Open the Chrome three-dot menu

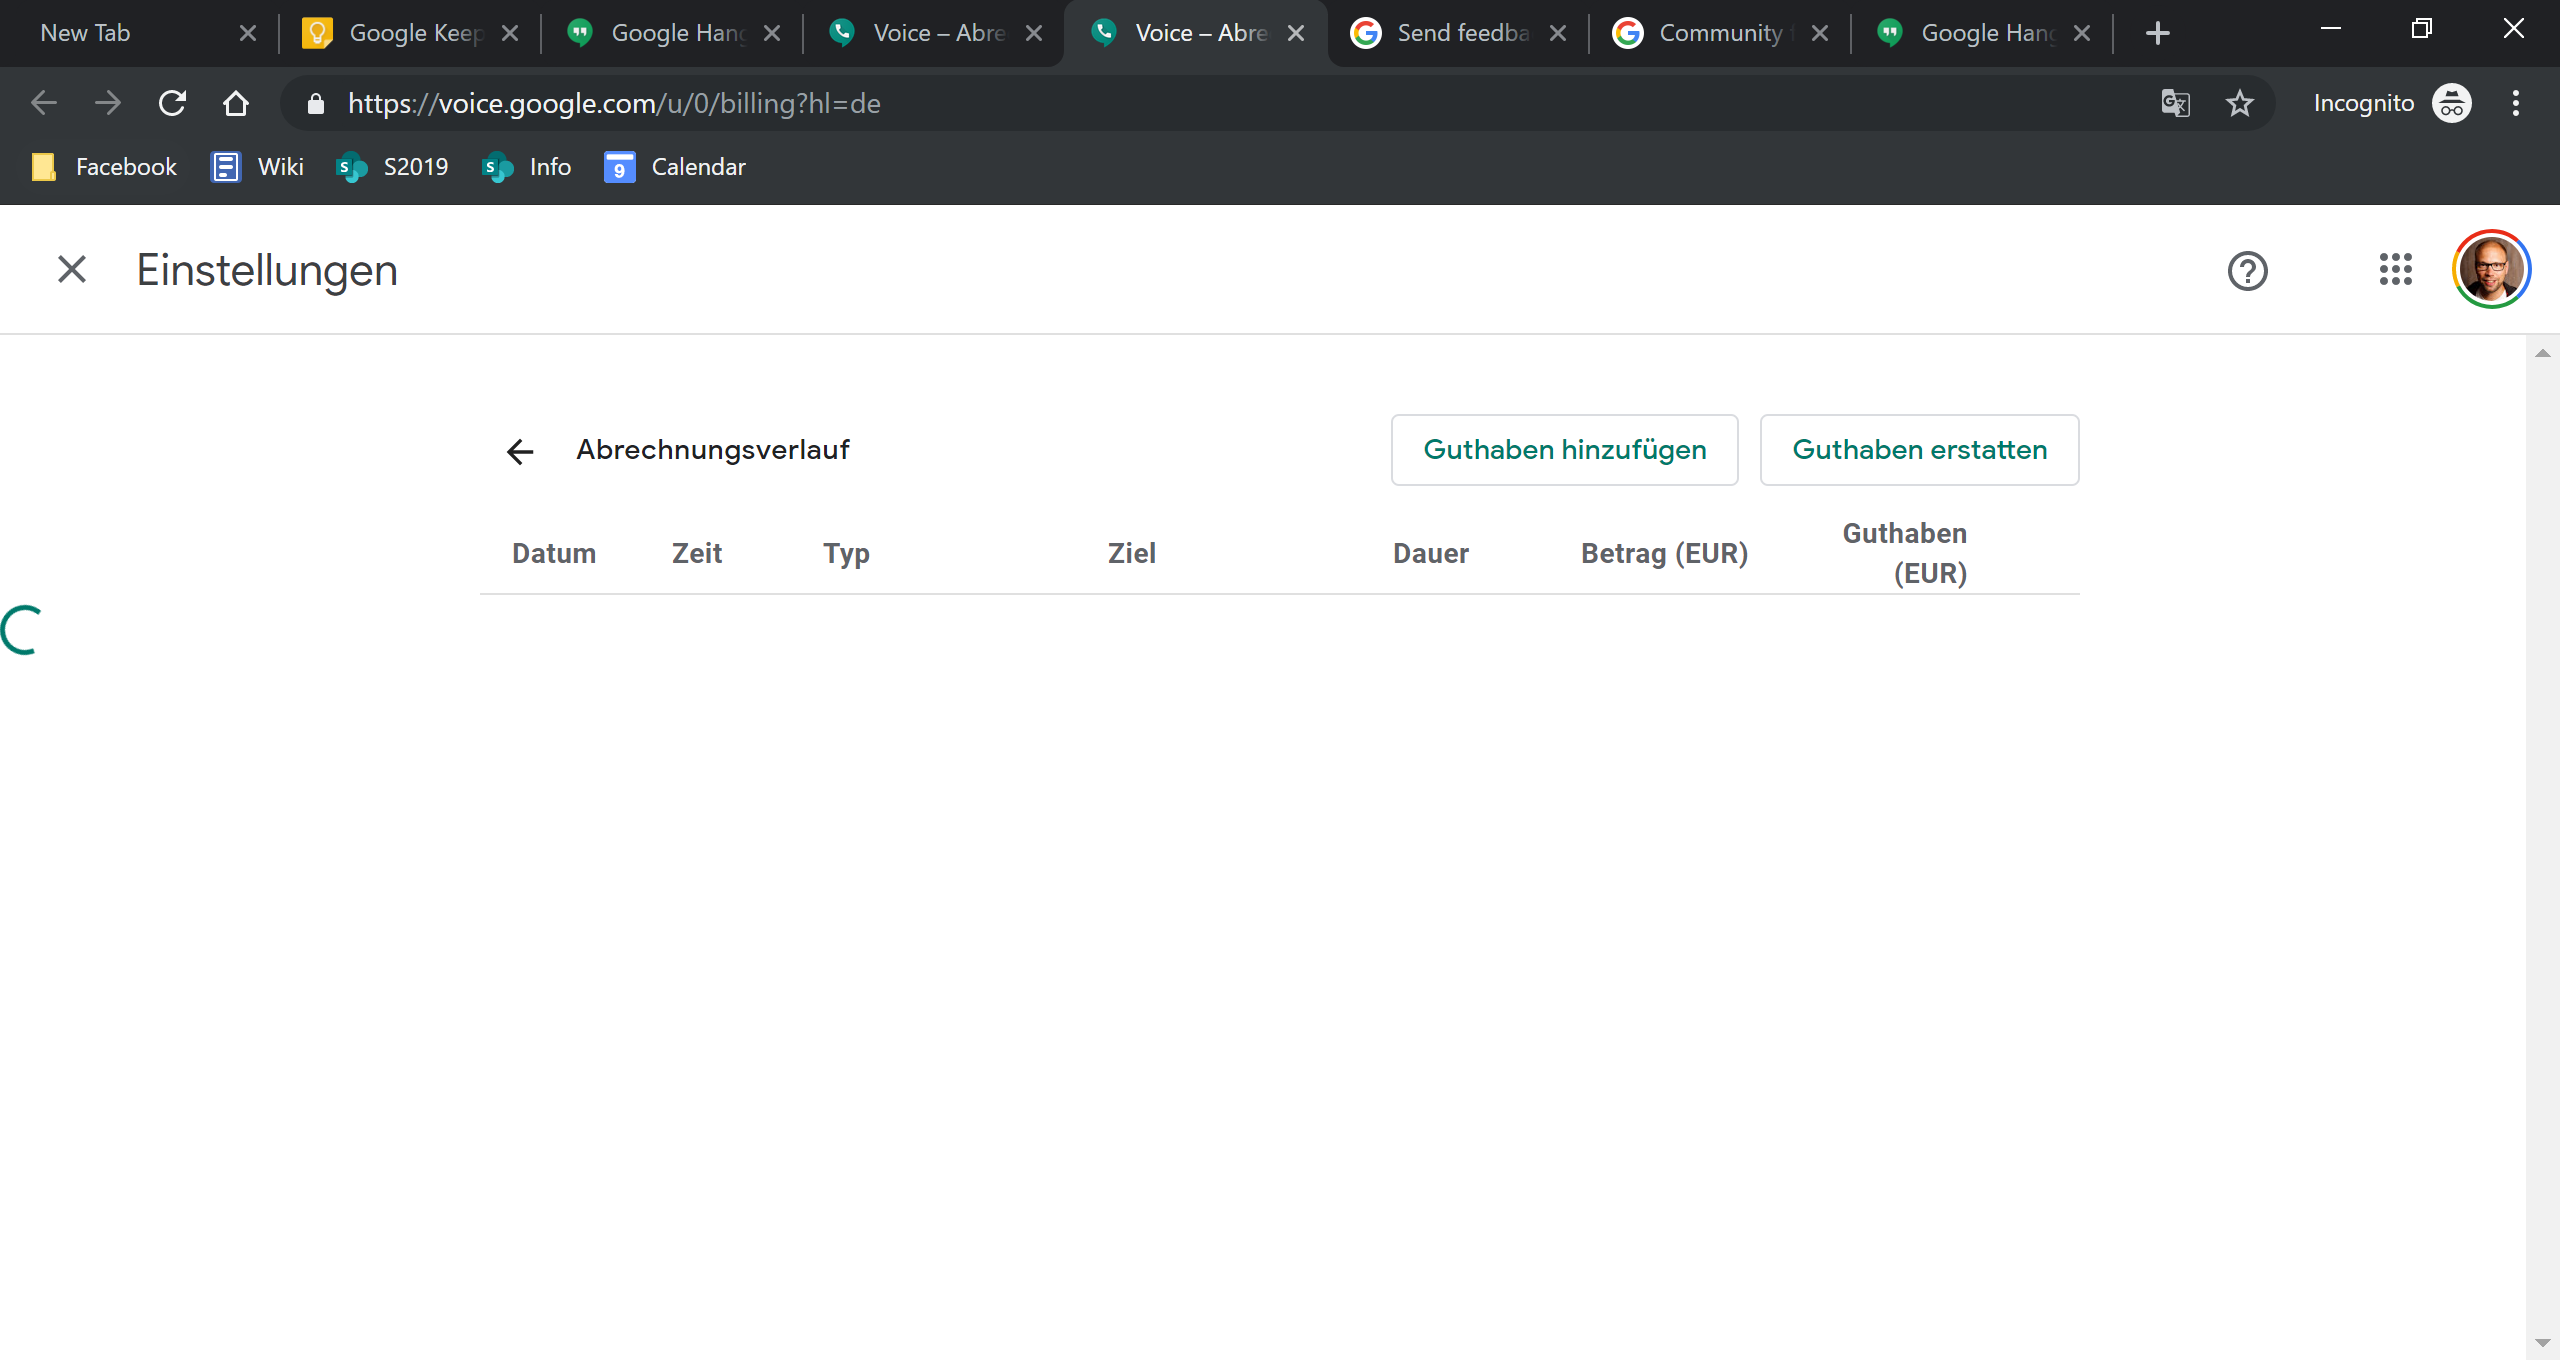[x=2515, y=103]
